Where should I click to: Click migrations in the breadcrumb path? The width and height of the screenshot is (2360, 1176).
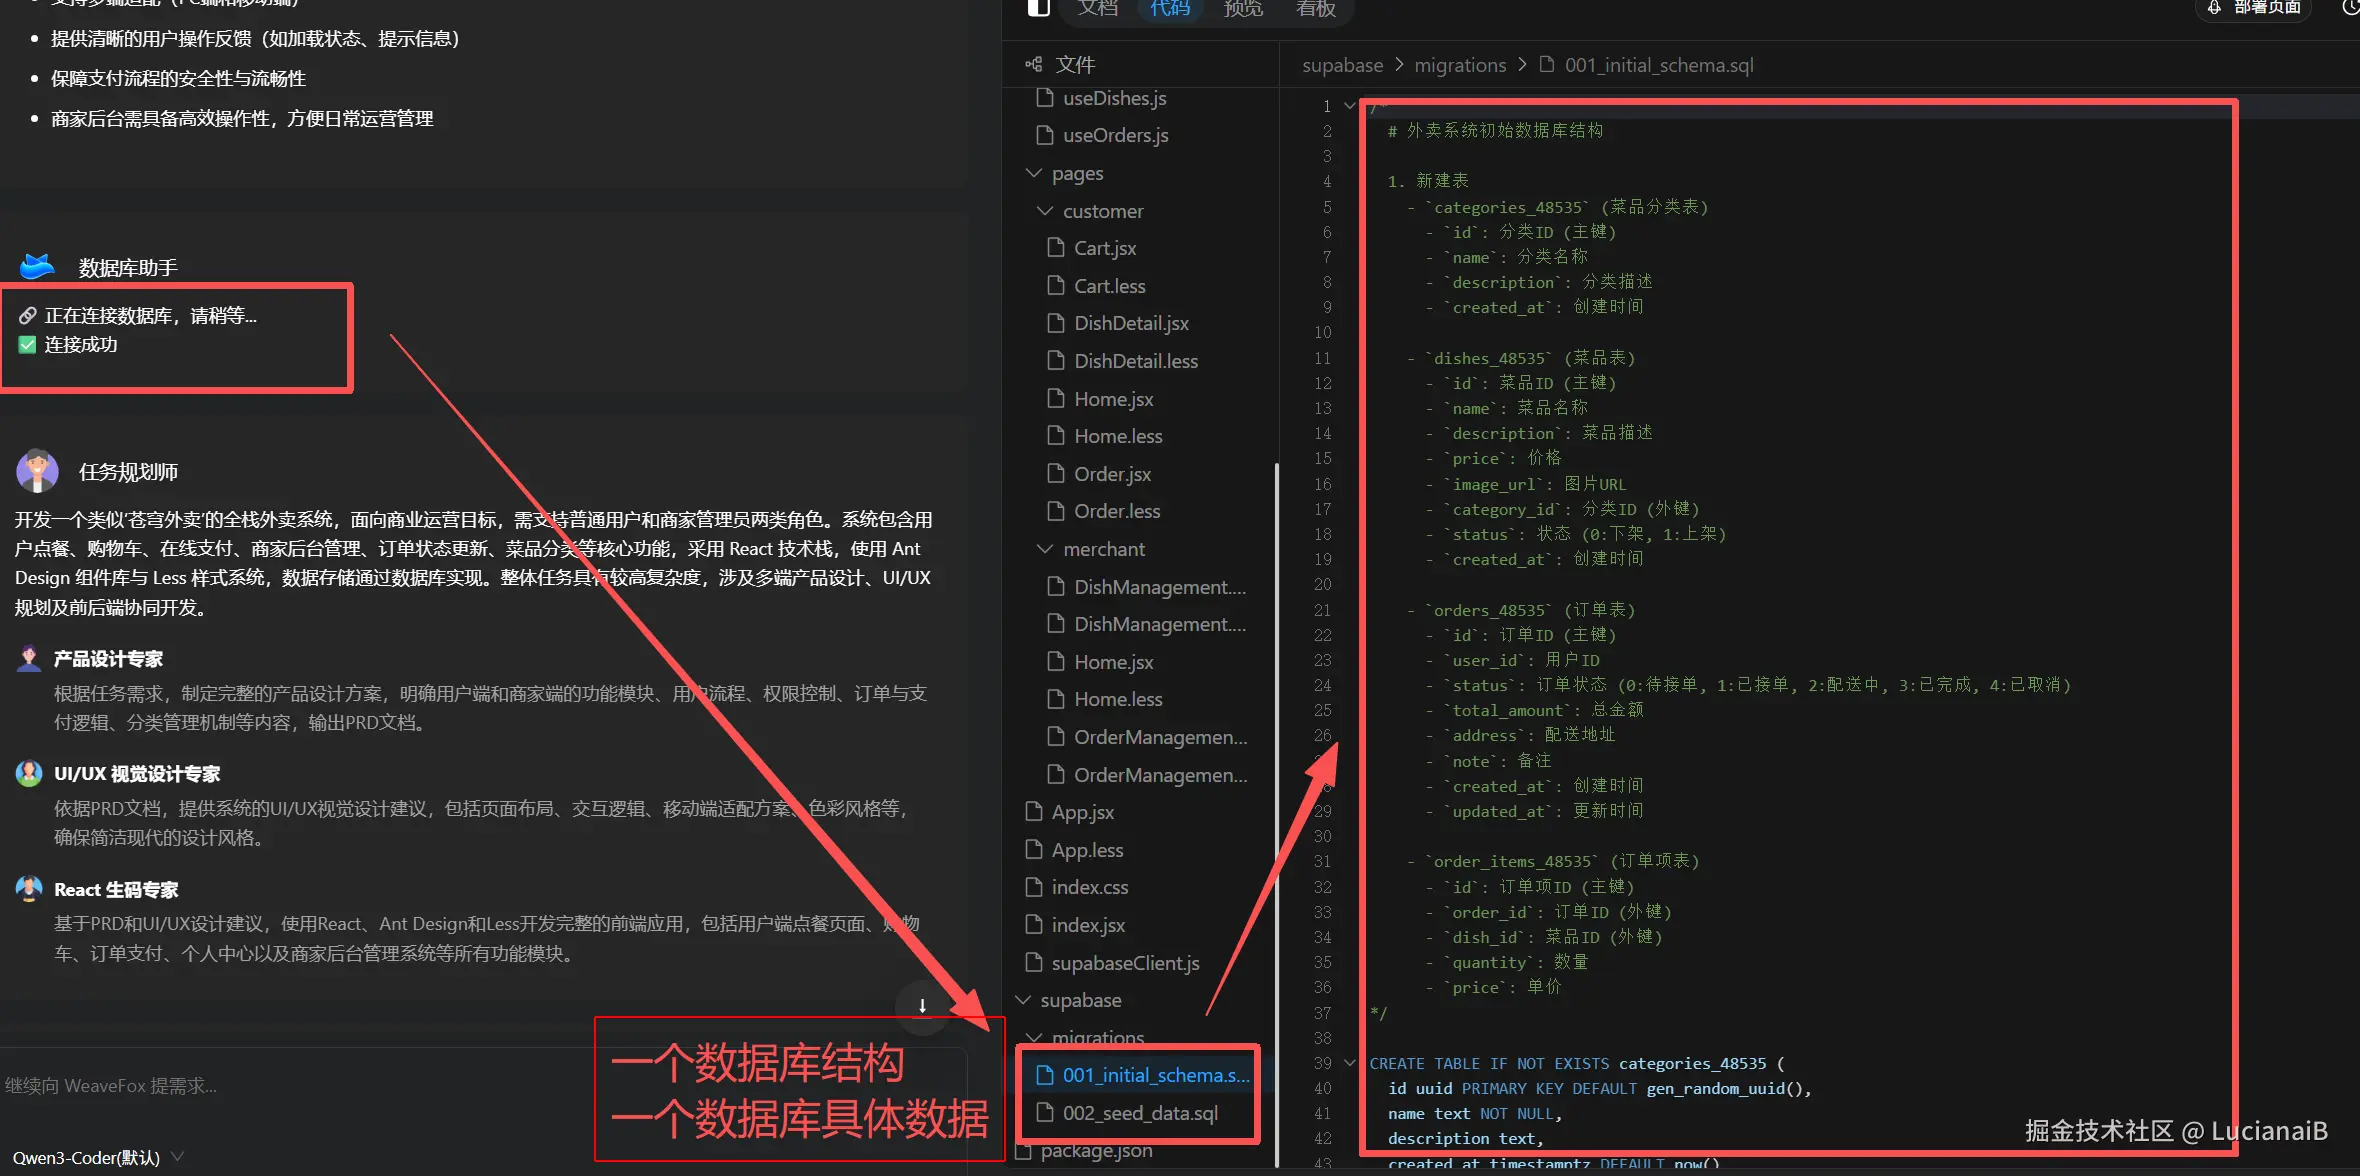click(1459, 65)
